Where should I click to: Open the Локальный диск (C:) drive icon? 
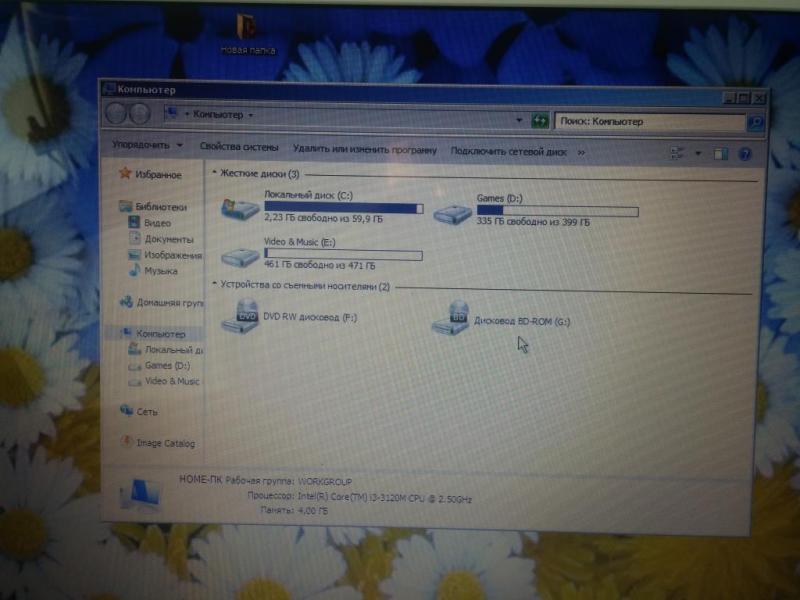pos(240,207)
